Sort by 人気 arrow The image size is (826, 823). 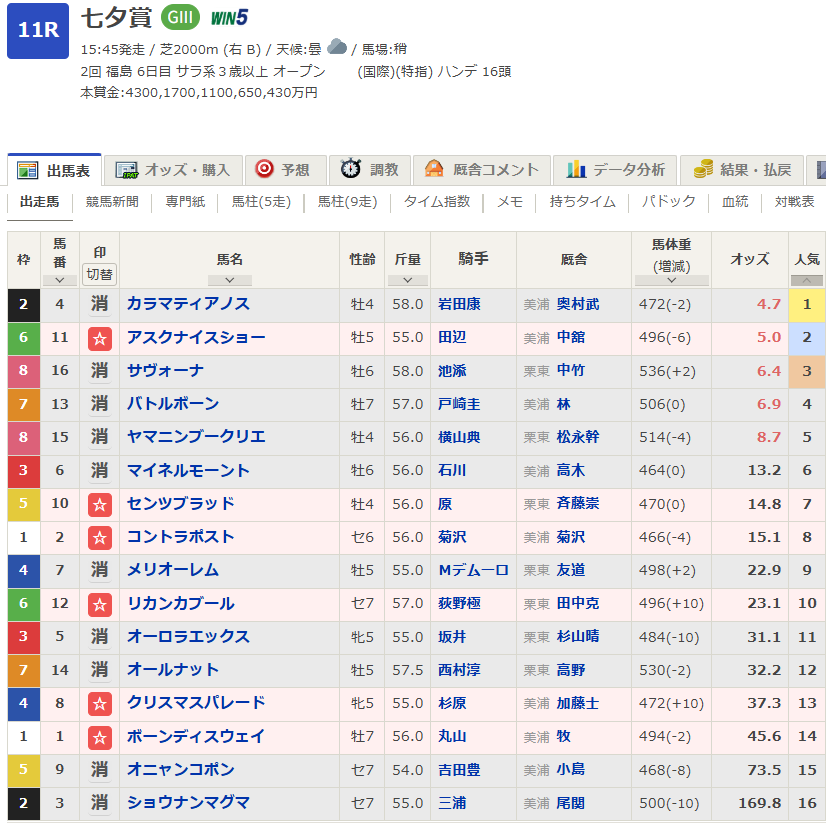(x=807, y=280)
